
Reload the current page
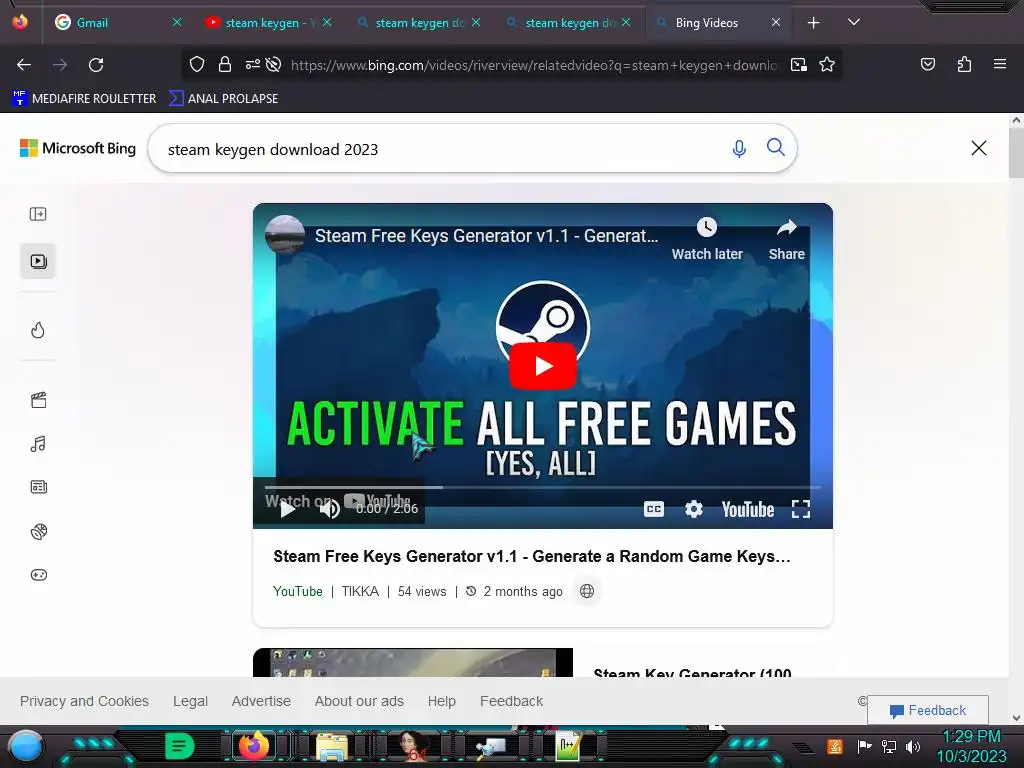pyautogui.click(x=96, y=65)
